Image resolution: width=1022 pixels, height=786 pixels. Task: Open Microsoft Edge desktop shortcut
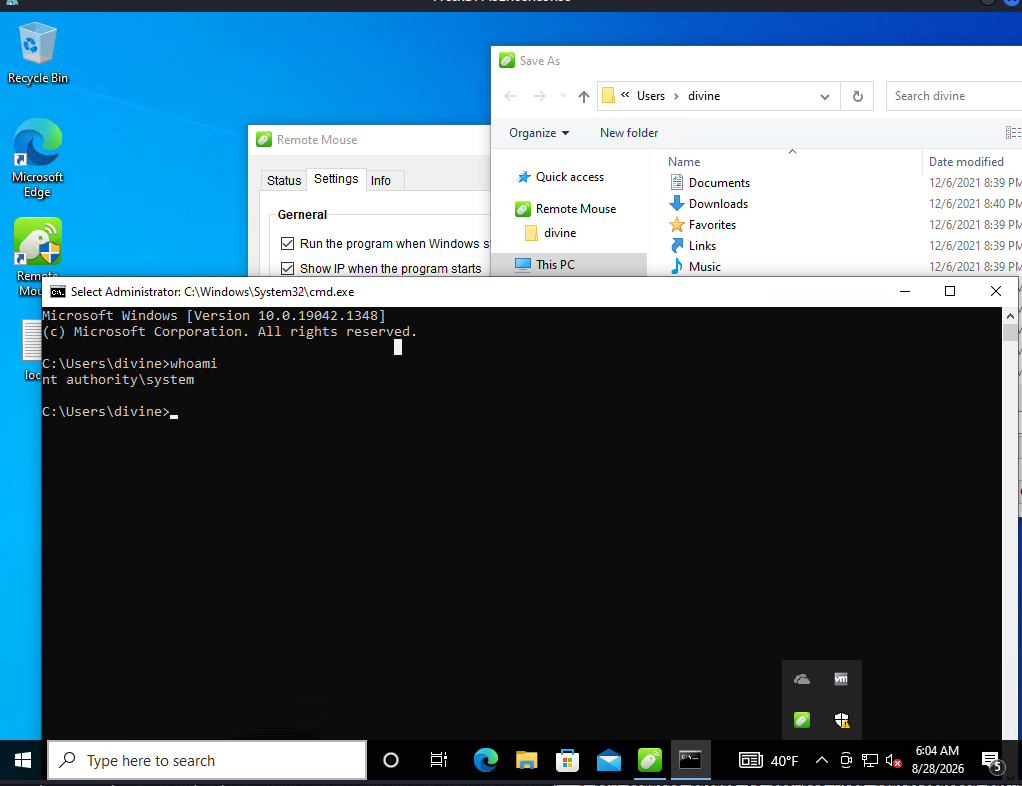(37, 158)
